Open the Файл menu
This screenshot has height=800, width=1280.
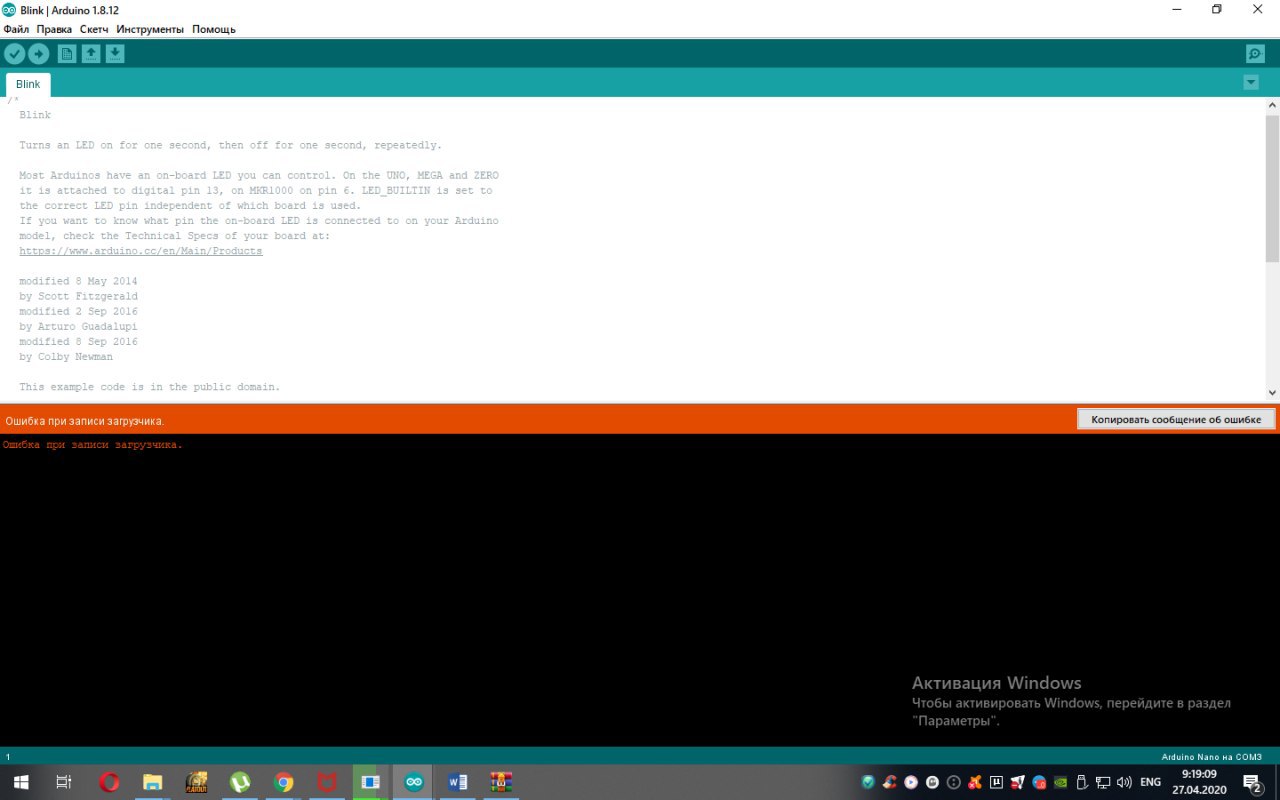pyautogui.click(x=16, y=29)
